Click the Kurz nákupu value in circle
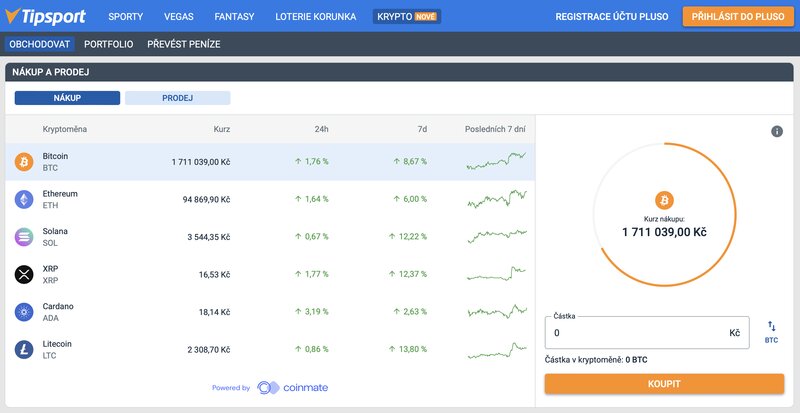800x413 pixels. pyautogui.click(x=664, y=232)
